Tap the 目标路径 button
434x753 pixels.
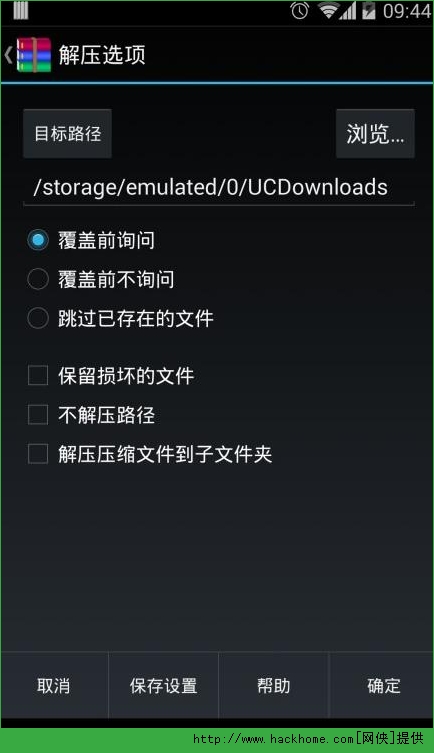(x=68, y=134)
